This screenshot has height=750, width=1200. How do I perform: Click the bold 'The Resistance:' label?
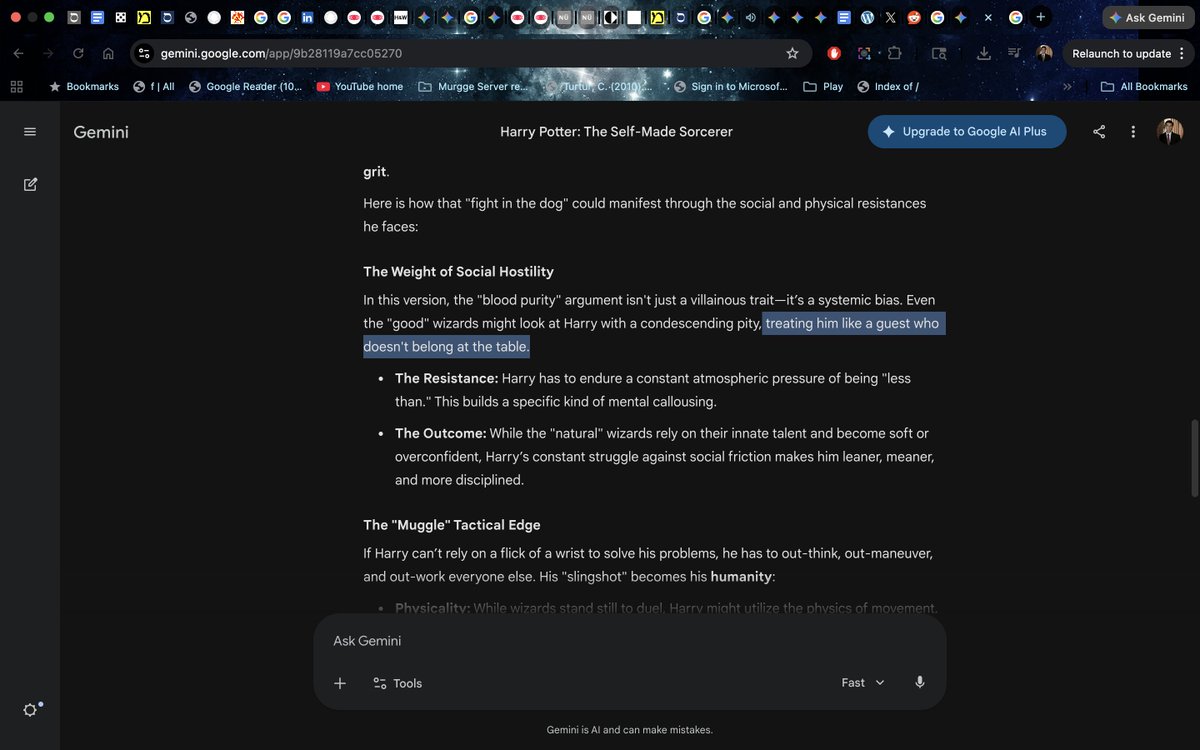click(x=446, y=378)
